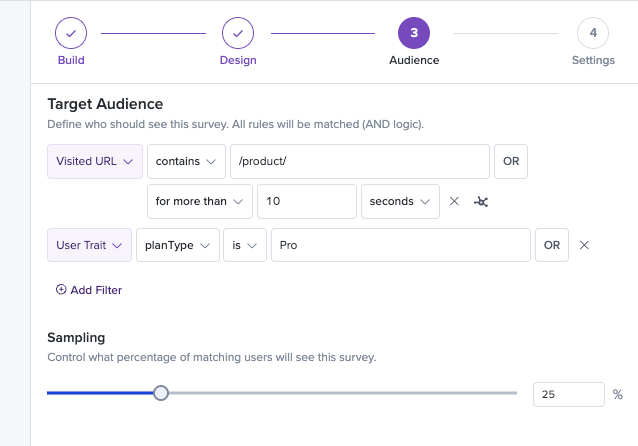Open the contains operator dropdown

[x=186, y=161]
